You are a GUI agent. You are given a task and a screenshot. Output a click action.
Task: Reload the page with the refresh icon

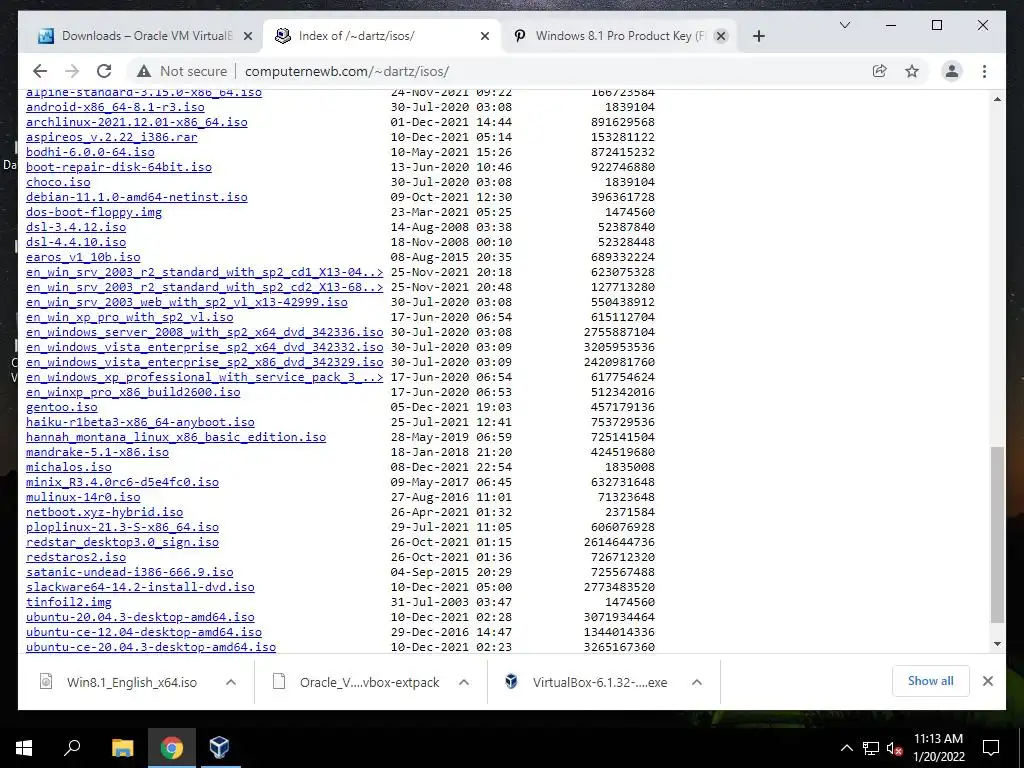click(104, 71)
